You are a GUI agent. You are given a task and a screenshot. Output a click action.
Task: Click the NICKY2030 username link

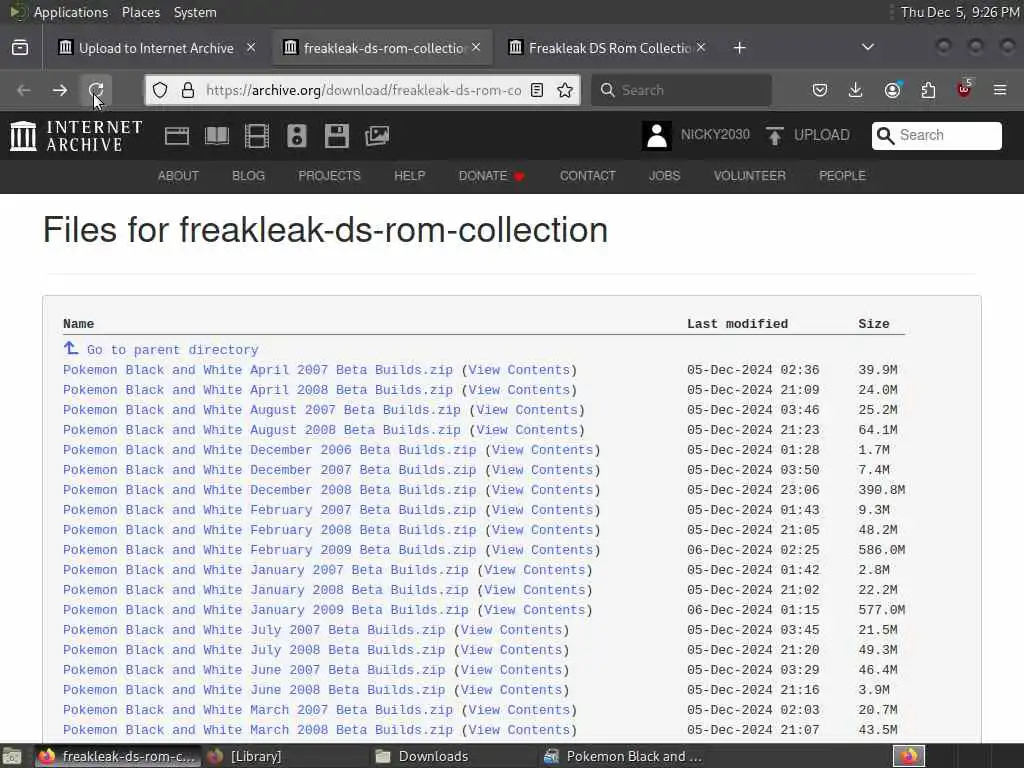[715, 135]
